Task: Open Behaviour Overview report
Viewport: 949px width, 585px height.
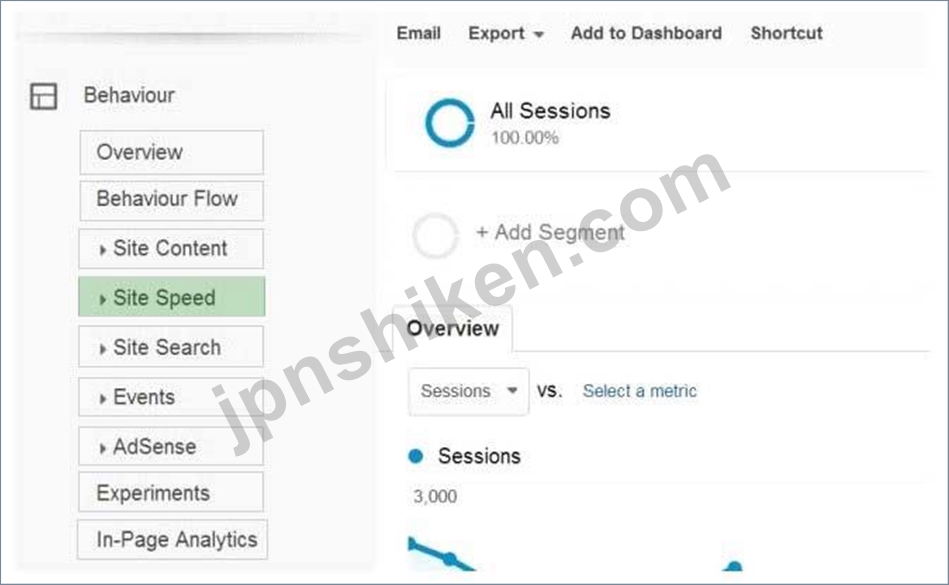Action: pyautogui.click(x=171, y=152)
